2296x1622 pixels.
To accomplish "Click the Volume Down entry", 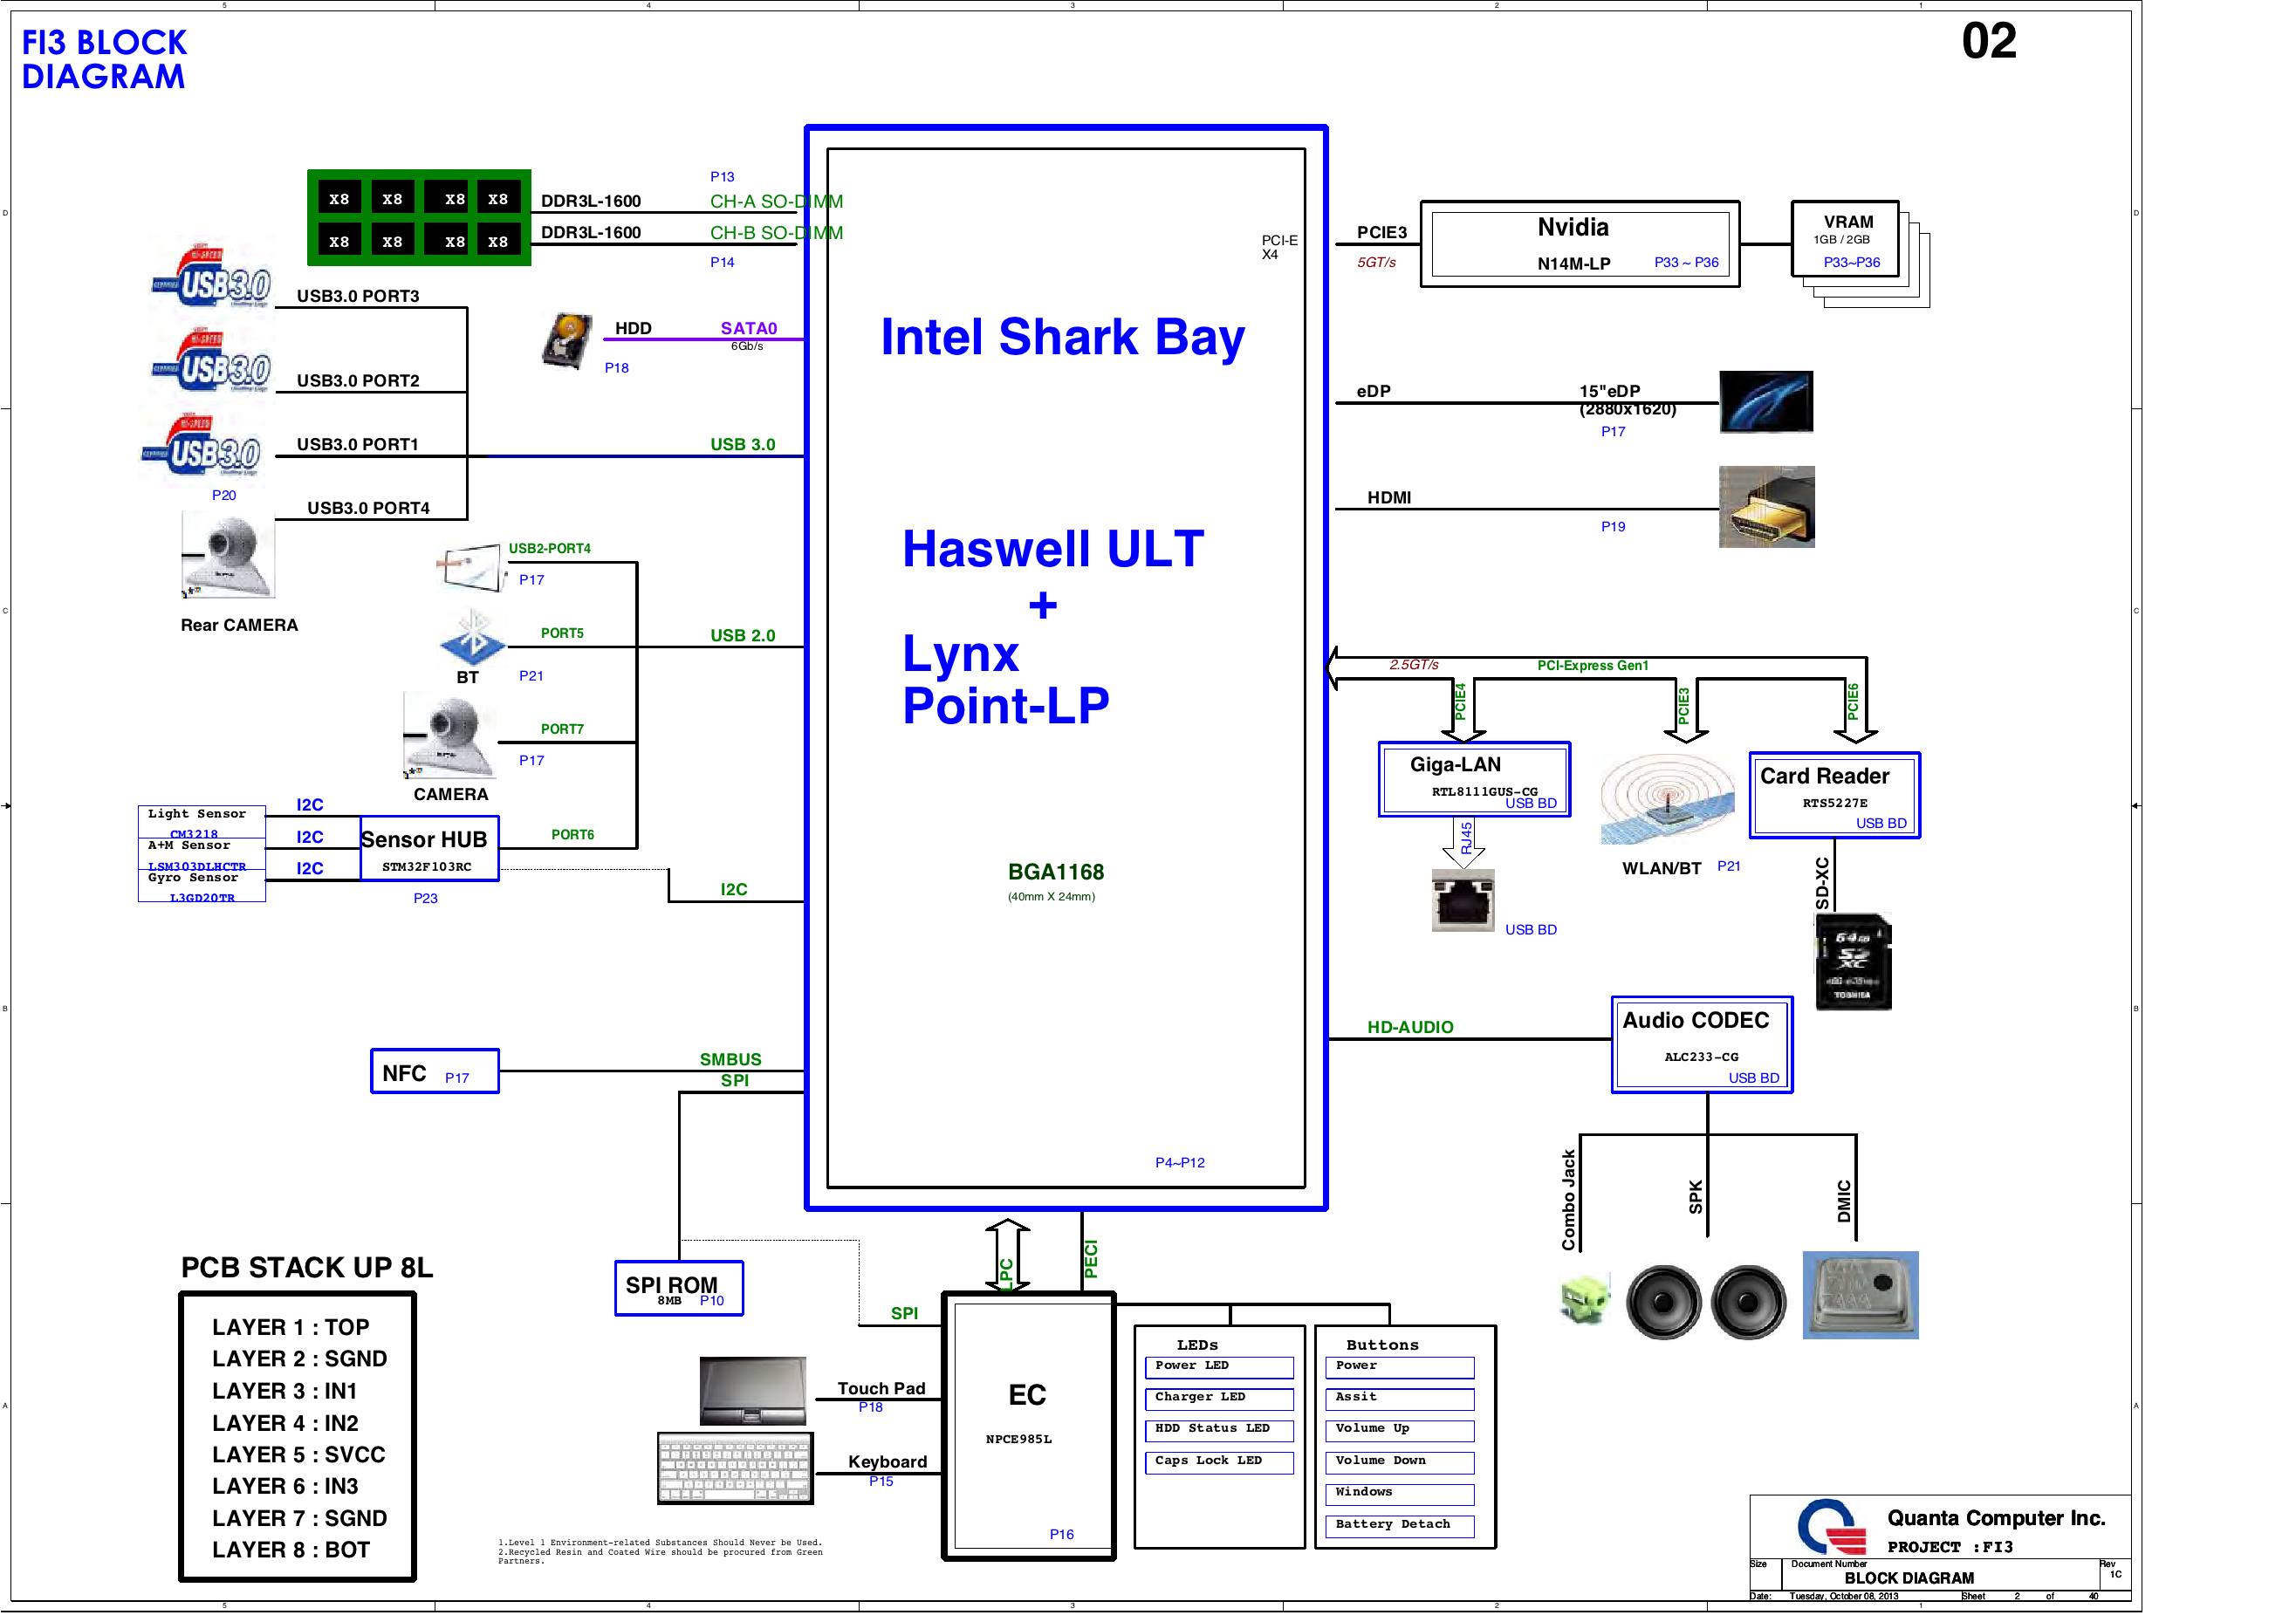I will 1399,1463.
